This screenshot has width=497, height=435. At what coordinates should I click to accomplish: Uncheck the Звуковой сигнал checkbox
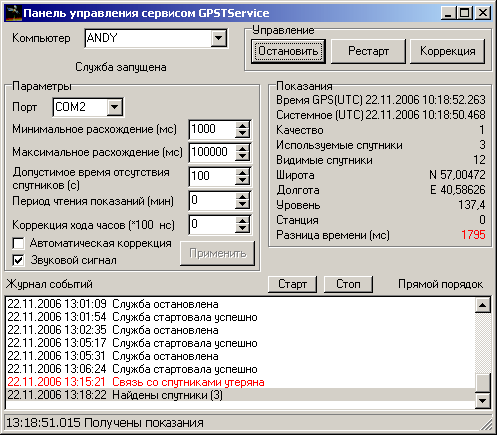click(x=18, y=260)
